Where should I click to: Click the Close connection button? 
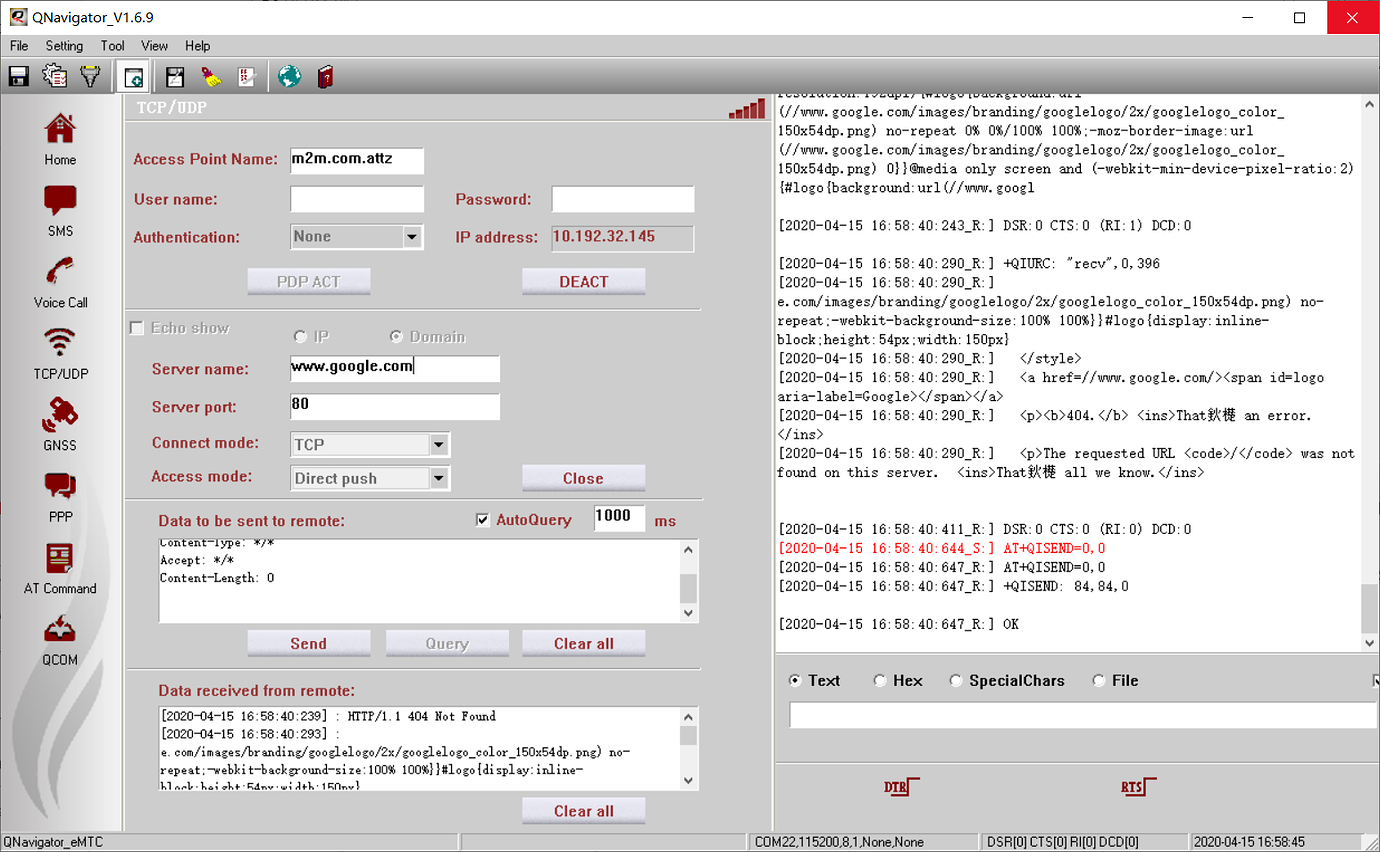click(x=583, y=478)
